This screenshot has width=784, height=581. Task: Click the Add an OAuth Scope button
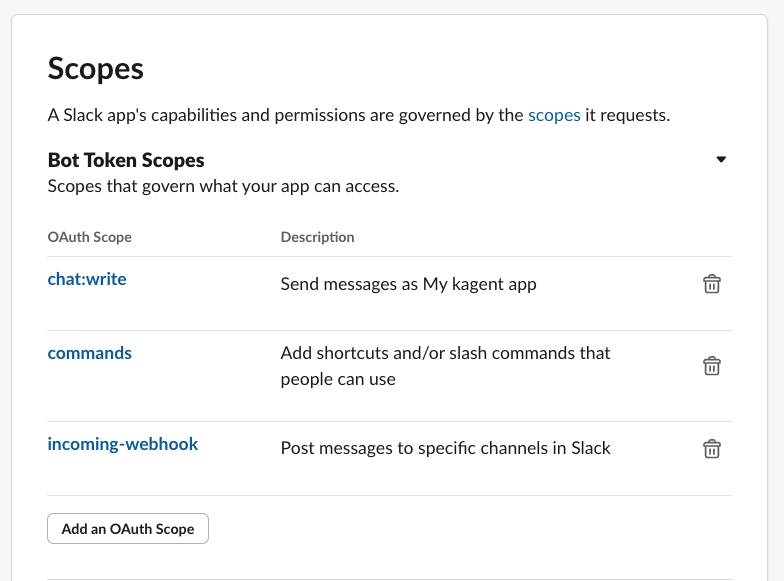point(128,528)
